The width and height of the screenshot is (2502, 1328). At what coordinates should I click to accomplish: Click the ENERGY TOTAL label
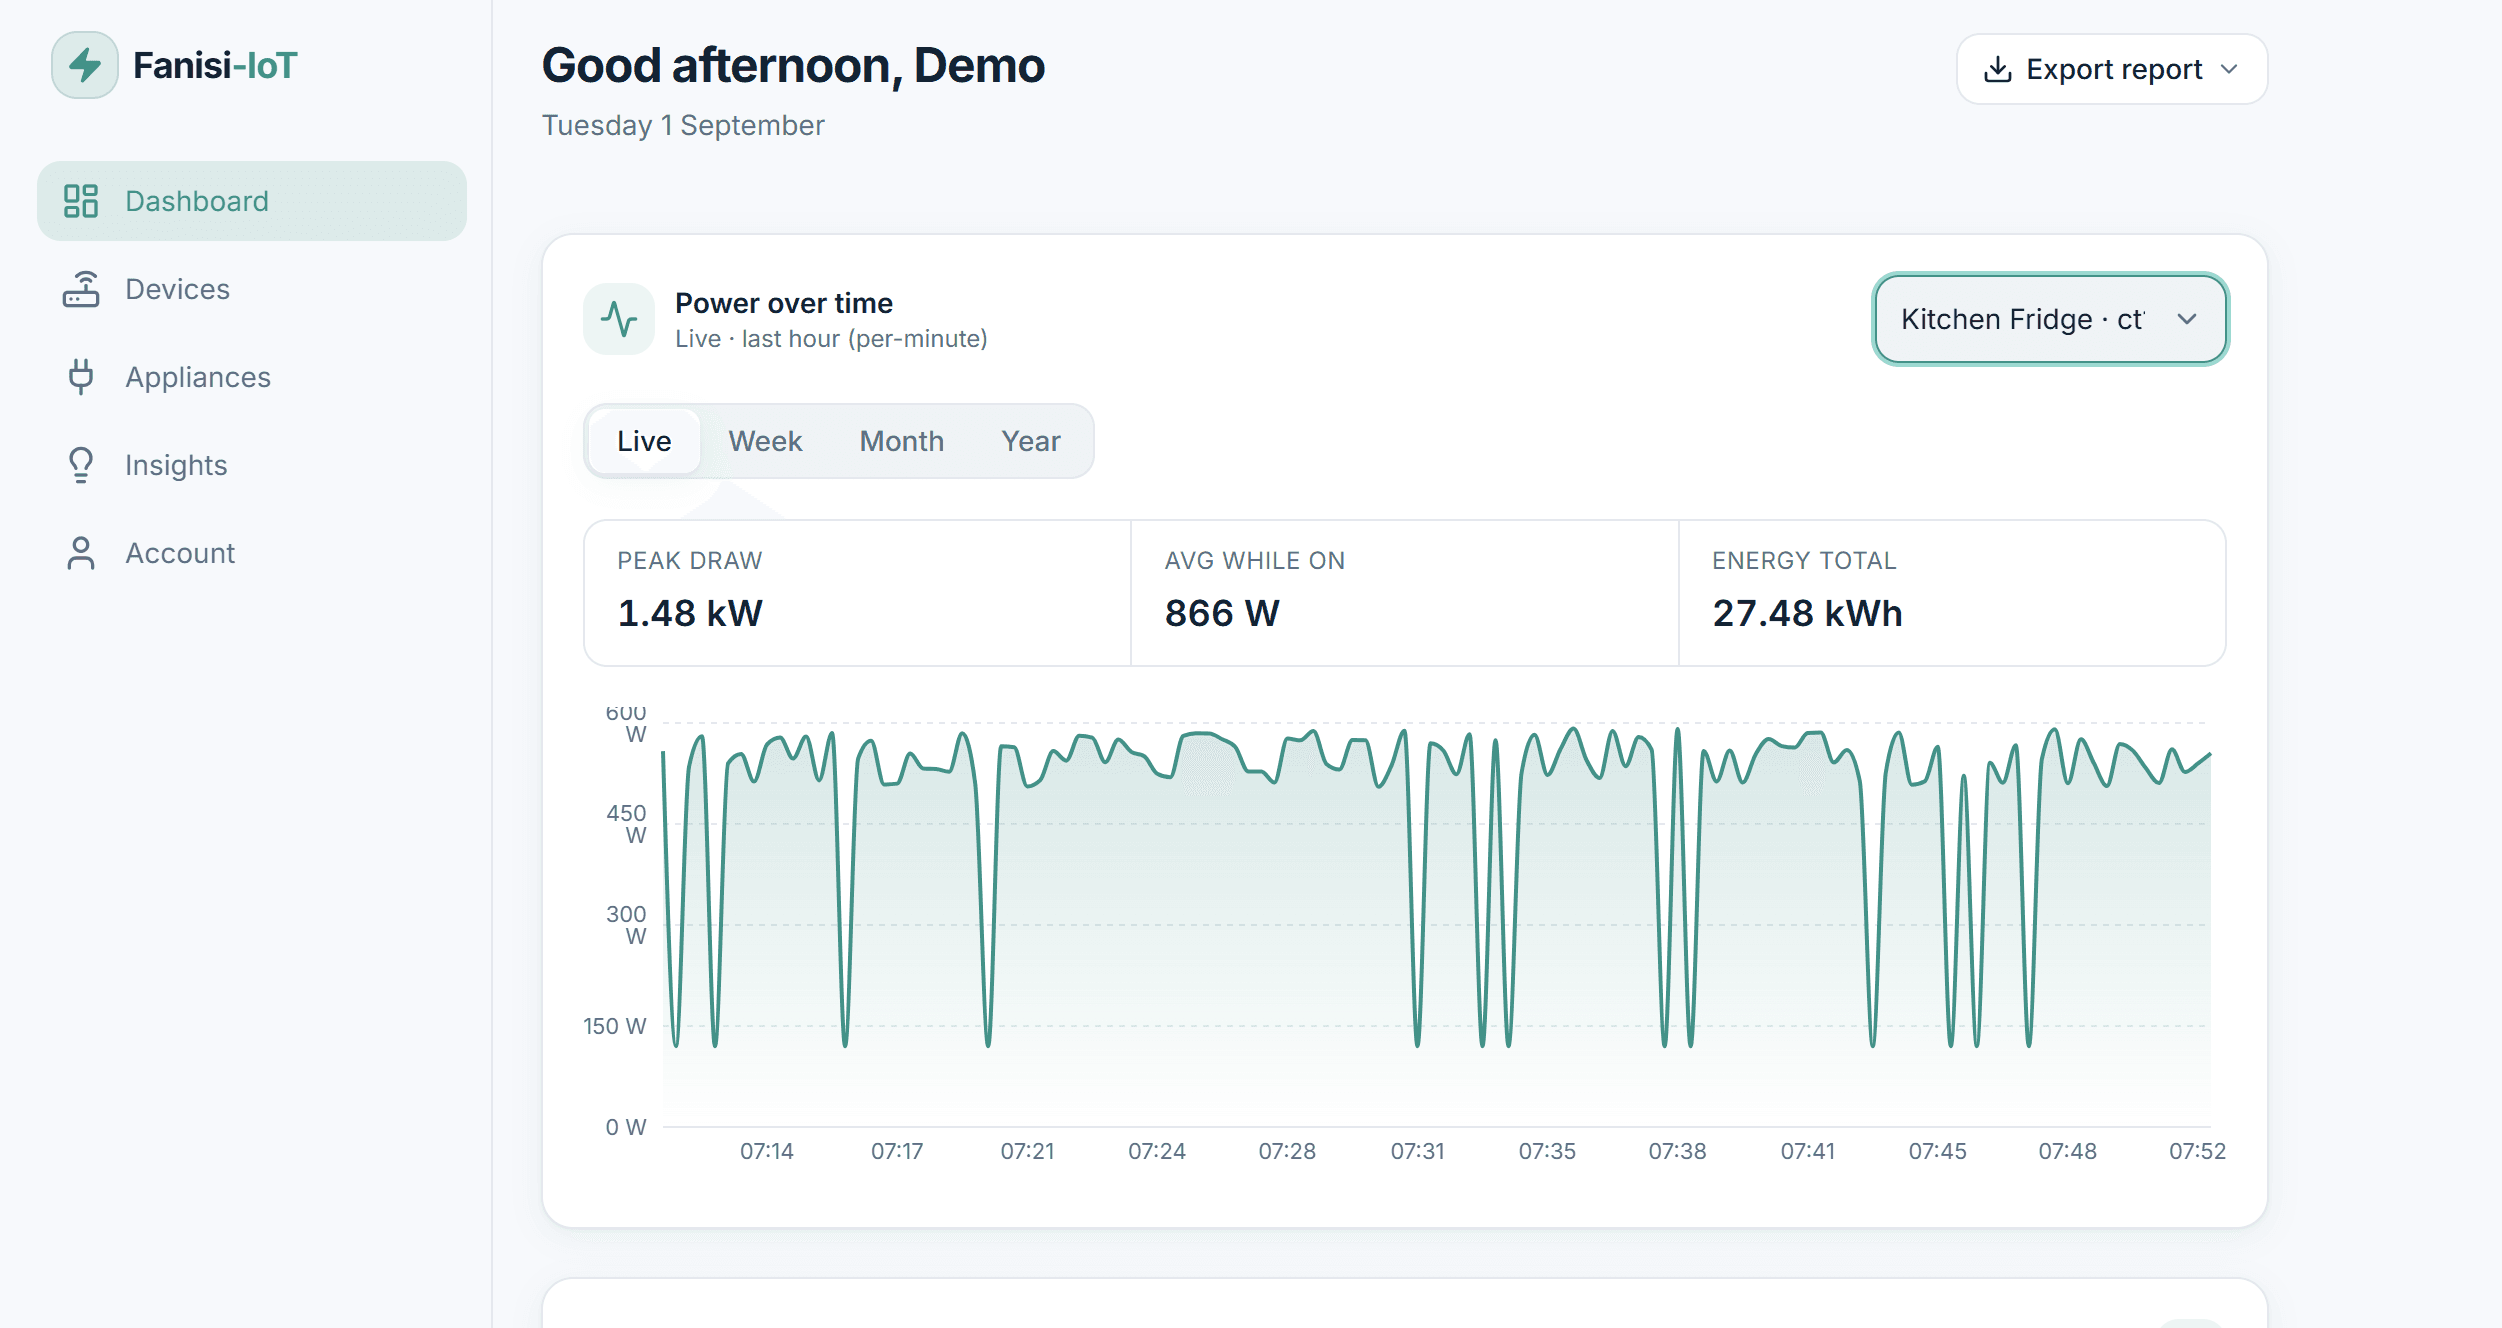[x=1804, y=561]
